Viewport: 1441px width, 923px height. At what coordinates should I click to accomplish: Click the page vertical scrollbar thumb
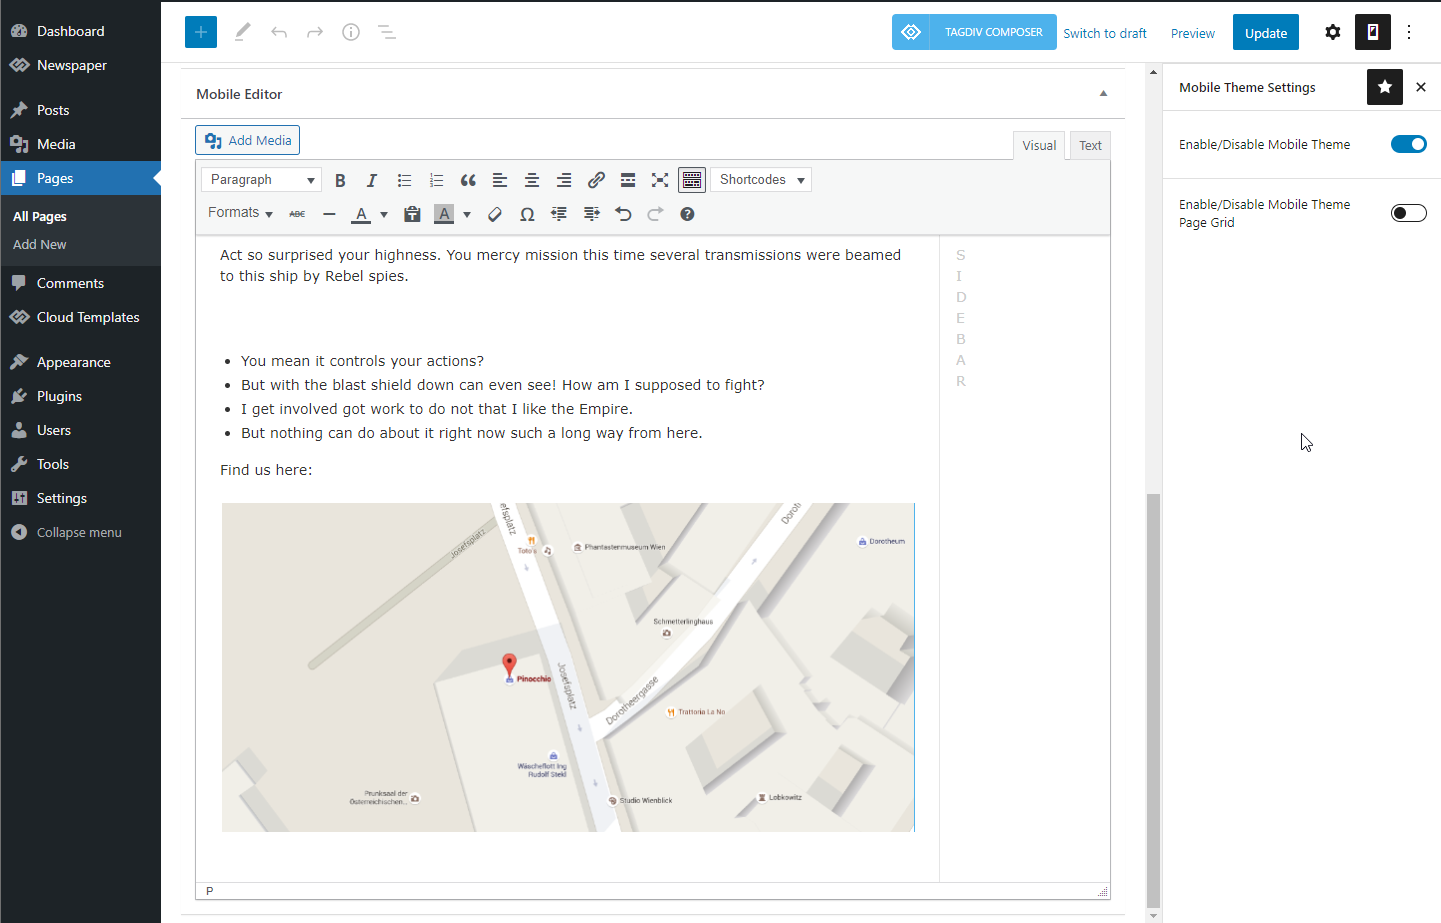point(1153,700)
